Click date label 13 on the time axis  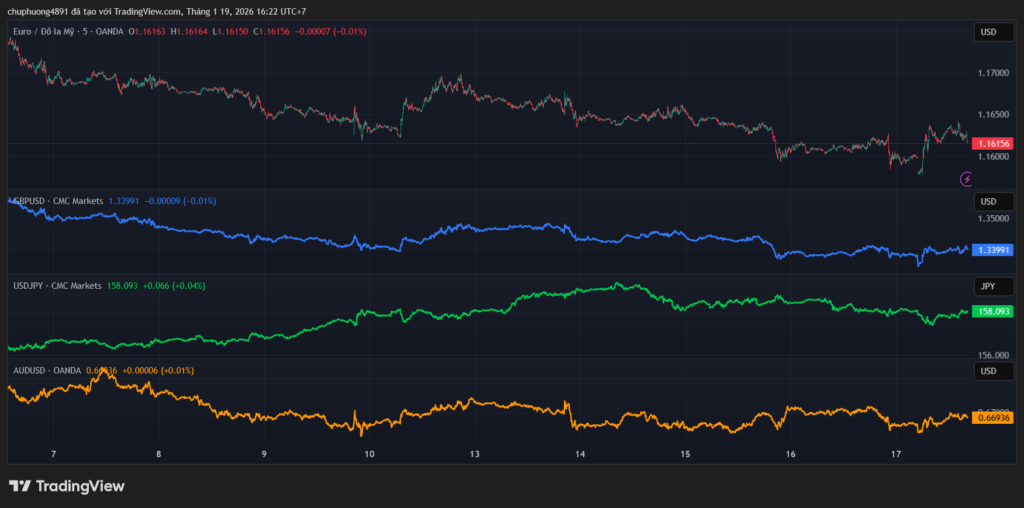click(x=475, y=454)
